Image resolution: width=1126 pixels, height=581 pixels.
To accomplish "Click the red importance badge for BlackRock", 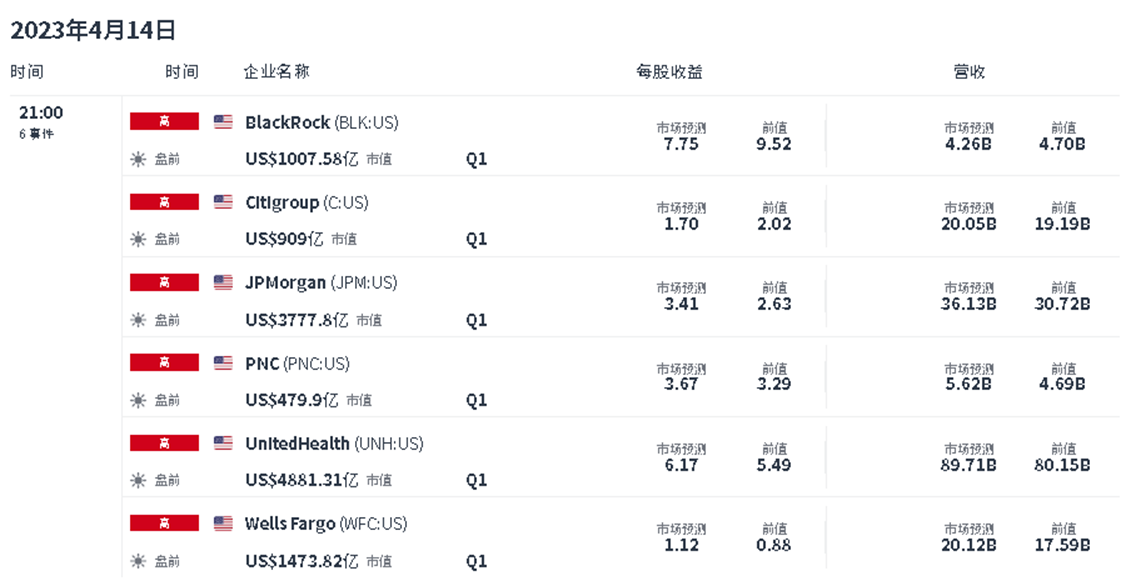I will (164, 122).
